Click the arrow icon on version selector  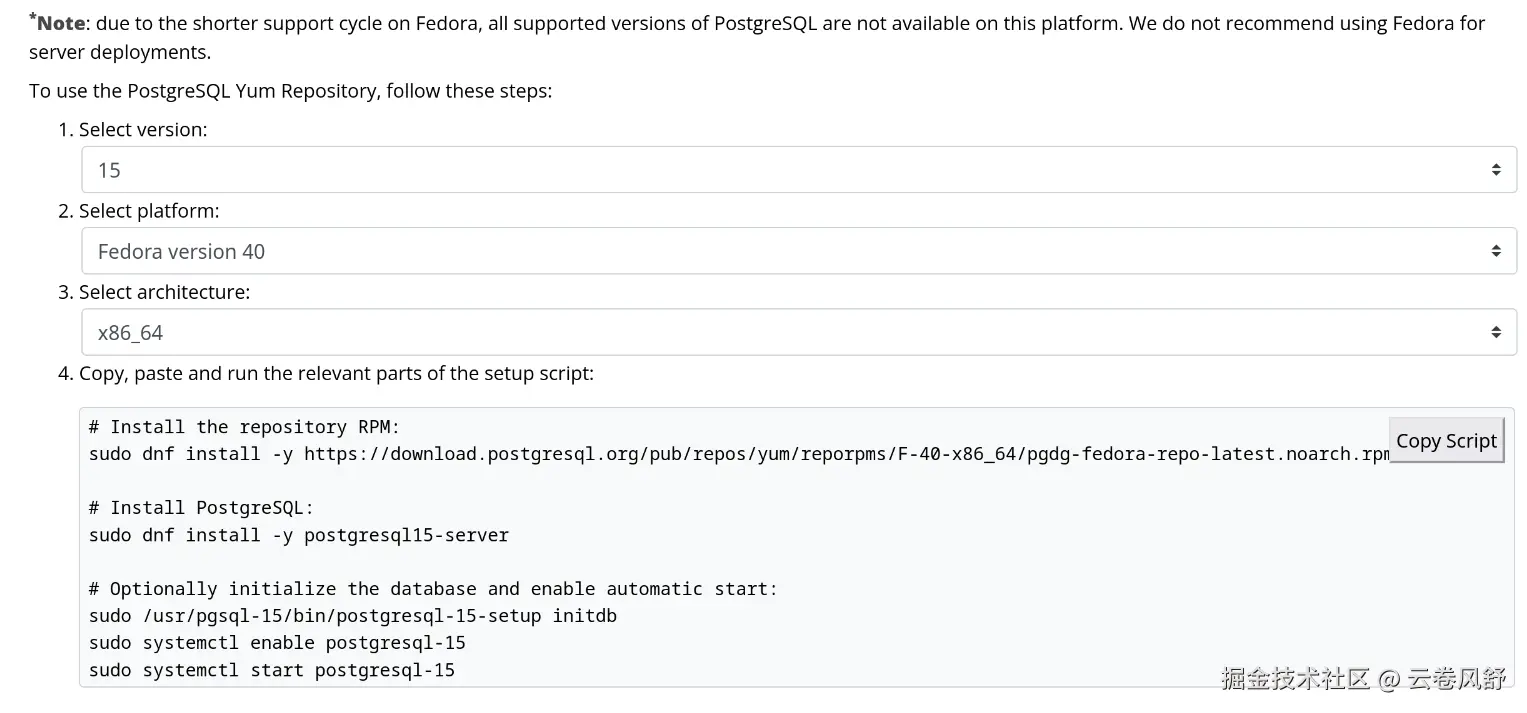[x=1495, y=170]
